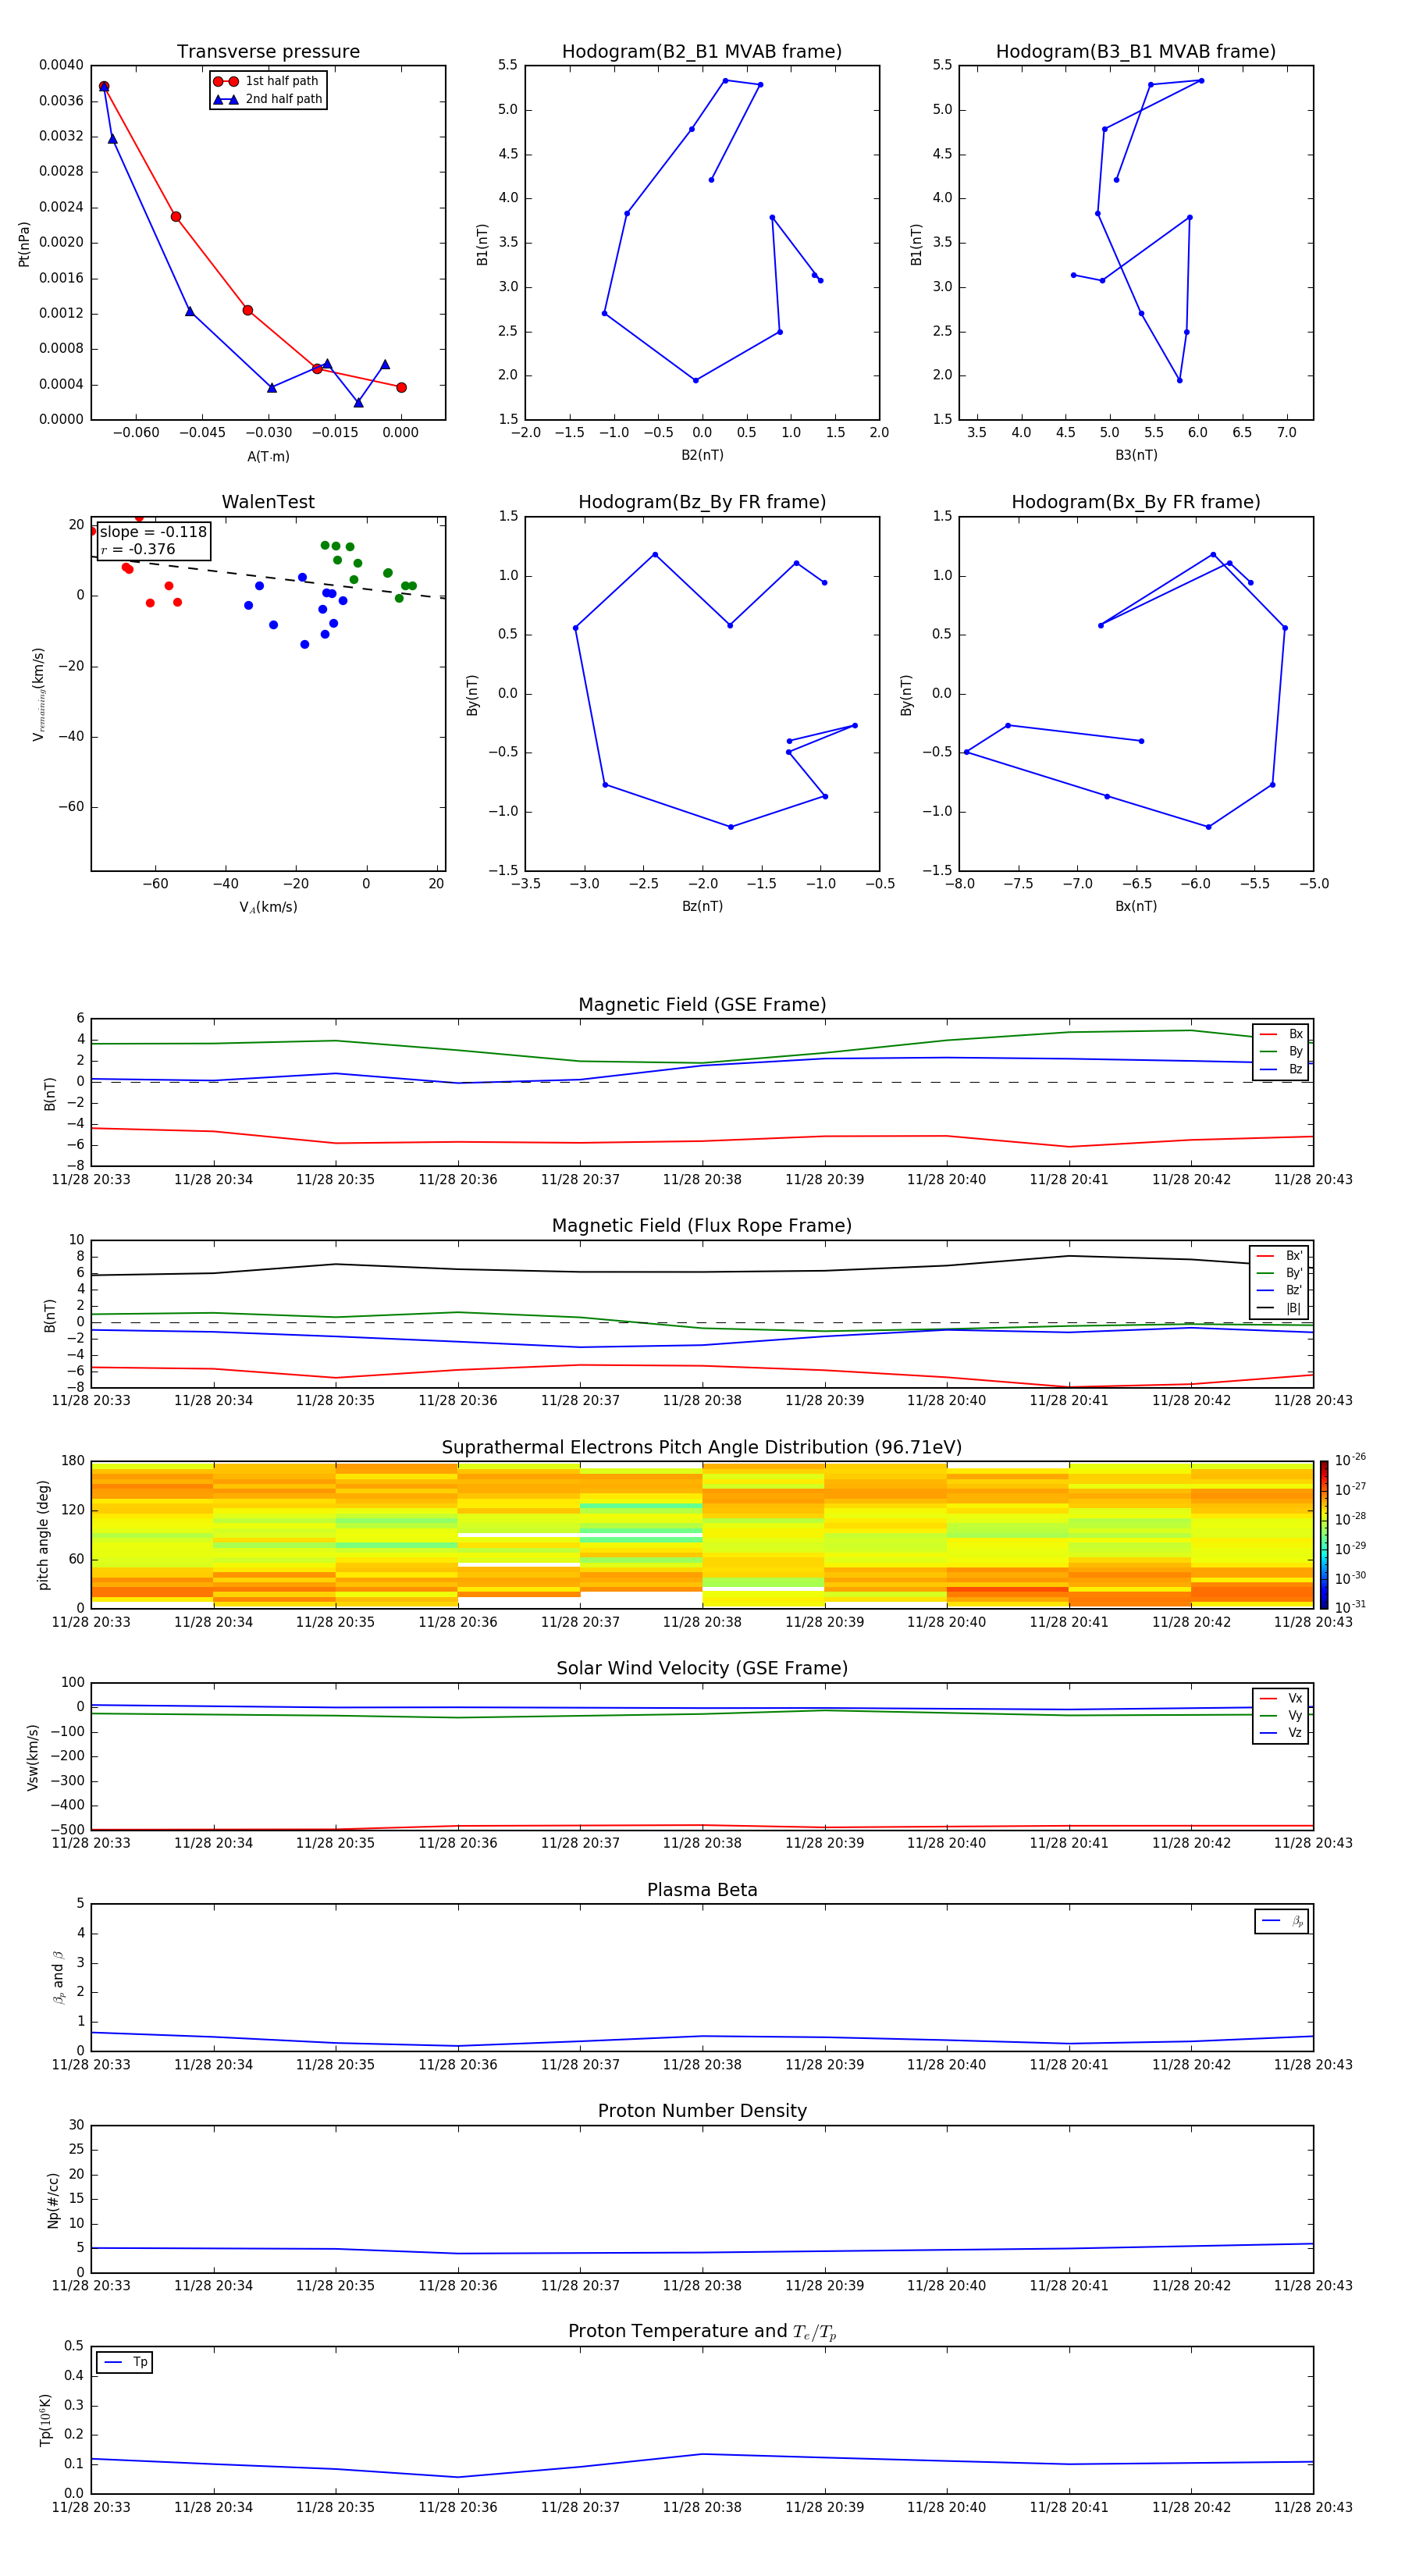Click the "Tp" legend in proton temperature plot

[x=140, y=2362]
